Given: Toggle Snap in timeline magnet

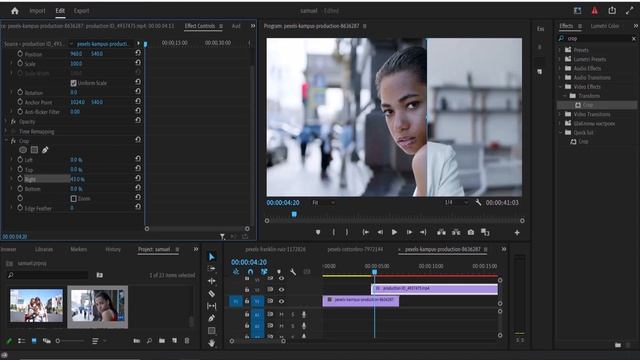Looking at the screenshot, I should [x=250, y=272].
